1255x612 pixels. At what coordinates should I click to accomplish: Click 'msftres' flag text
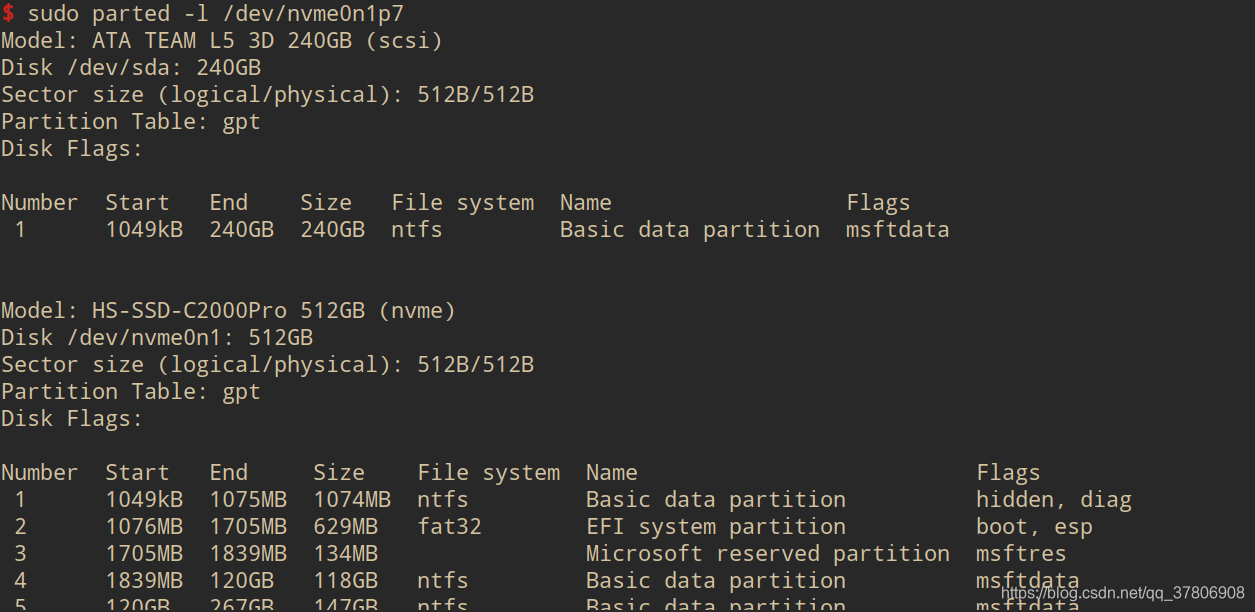click(1021, 554)
